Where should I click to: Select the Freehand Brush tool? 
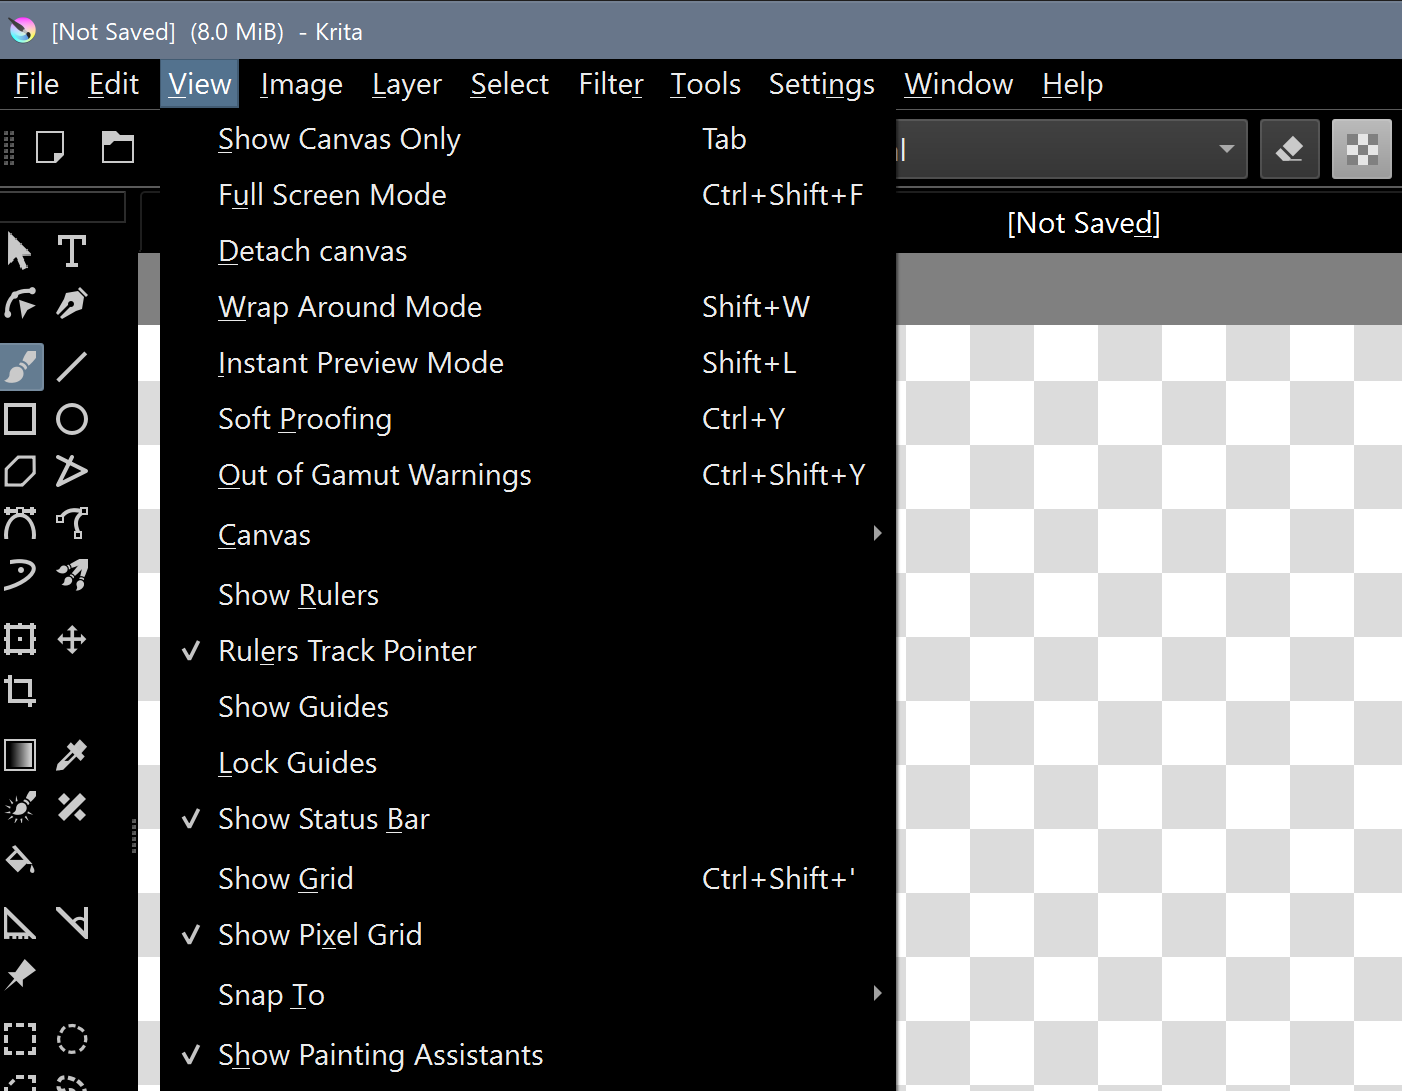pyautogui.click(x=21, y=367)
